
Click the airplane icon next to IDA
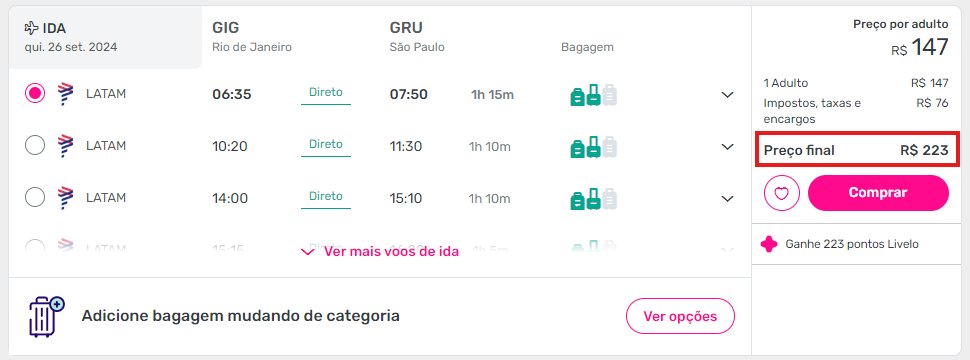tap(31, 28)
